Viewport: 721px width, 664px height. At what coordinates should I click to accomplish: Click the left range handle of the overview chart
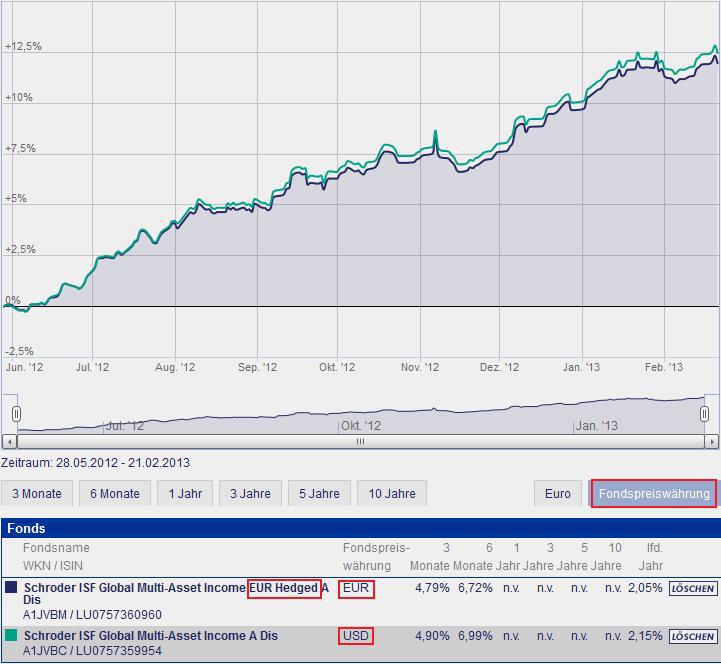[16, 413]
